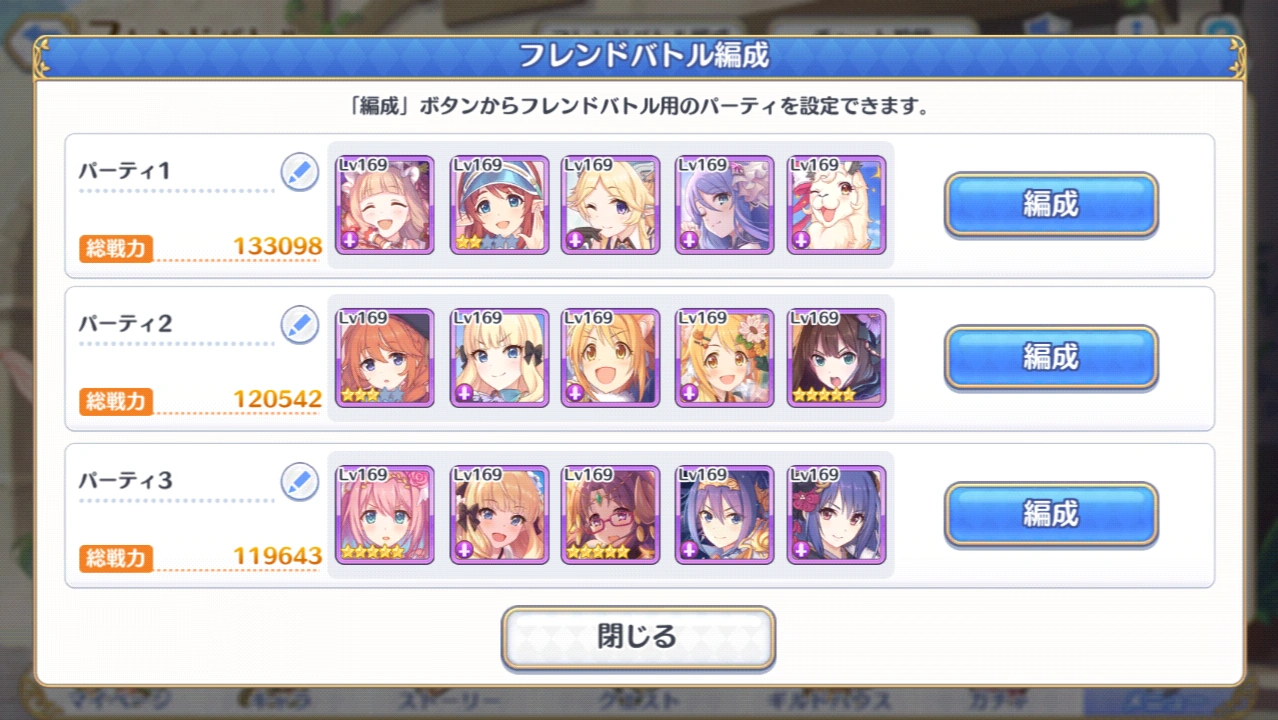
Task: Select the flower-haired blonde character in パーティ2
Action: coord(724,357)
